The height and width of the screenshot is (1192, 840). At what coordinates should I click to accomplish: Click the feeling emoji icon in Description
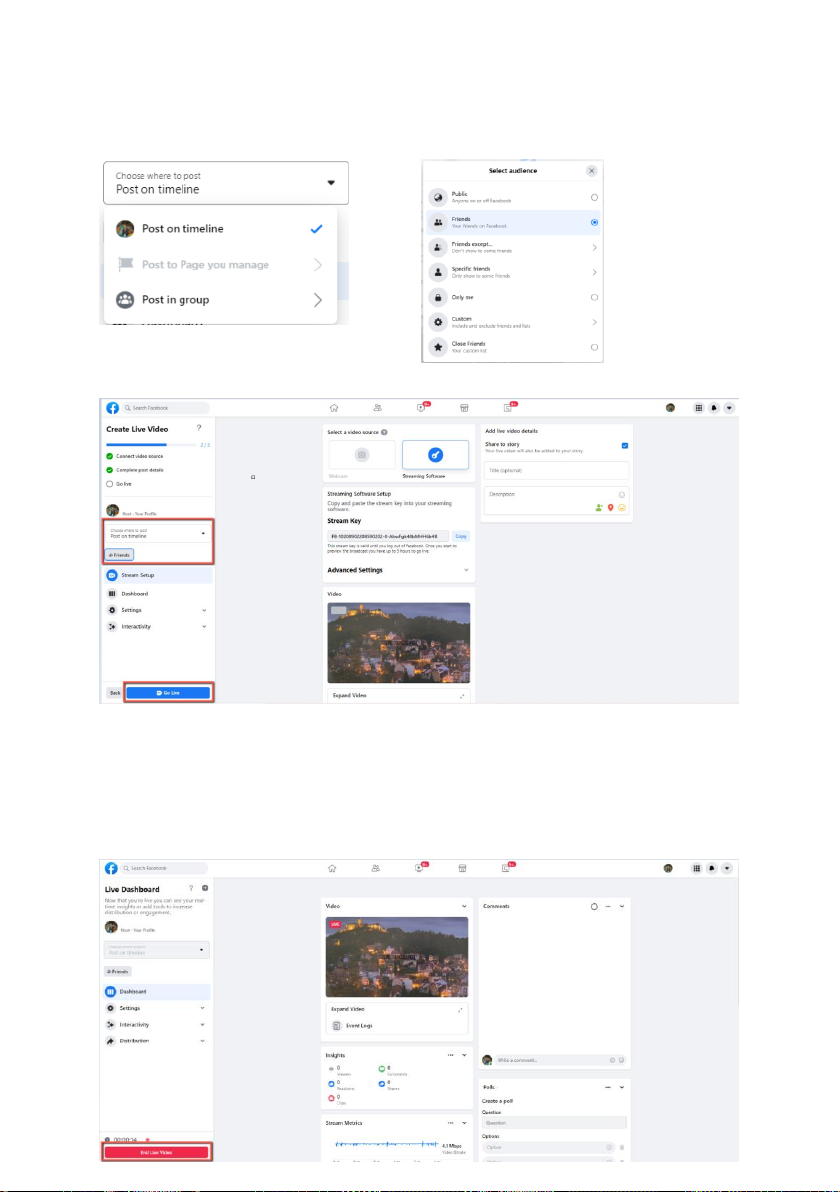622,508
